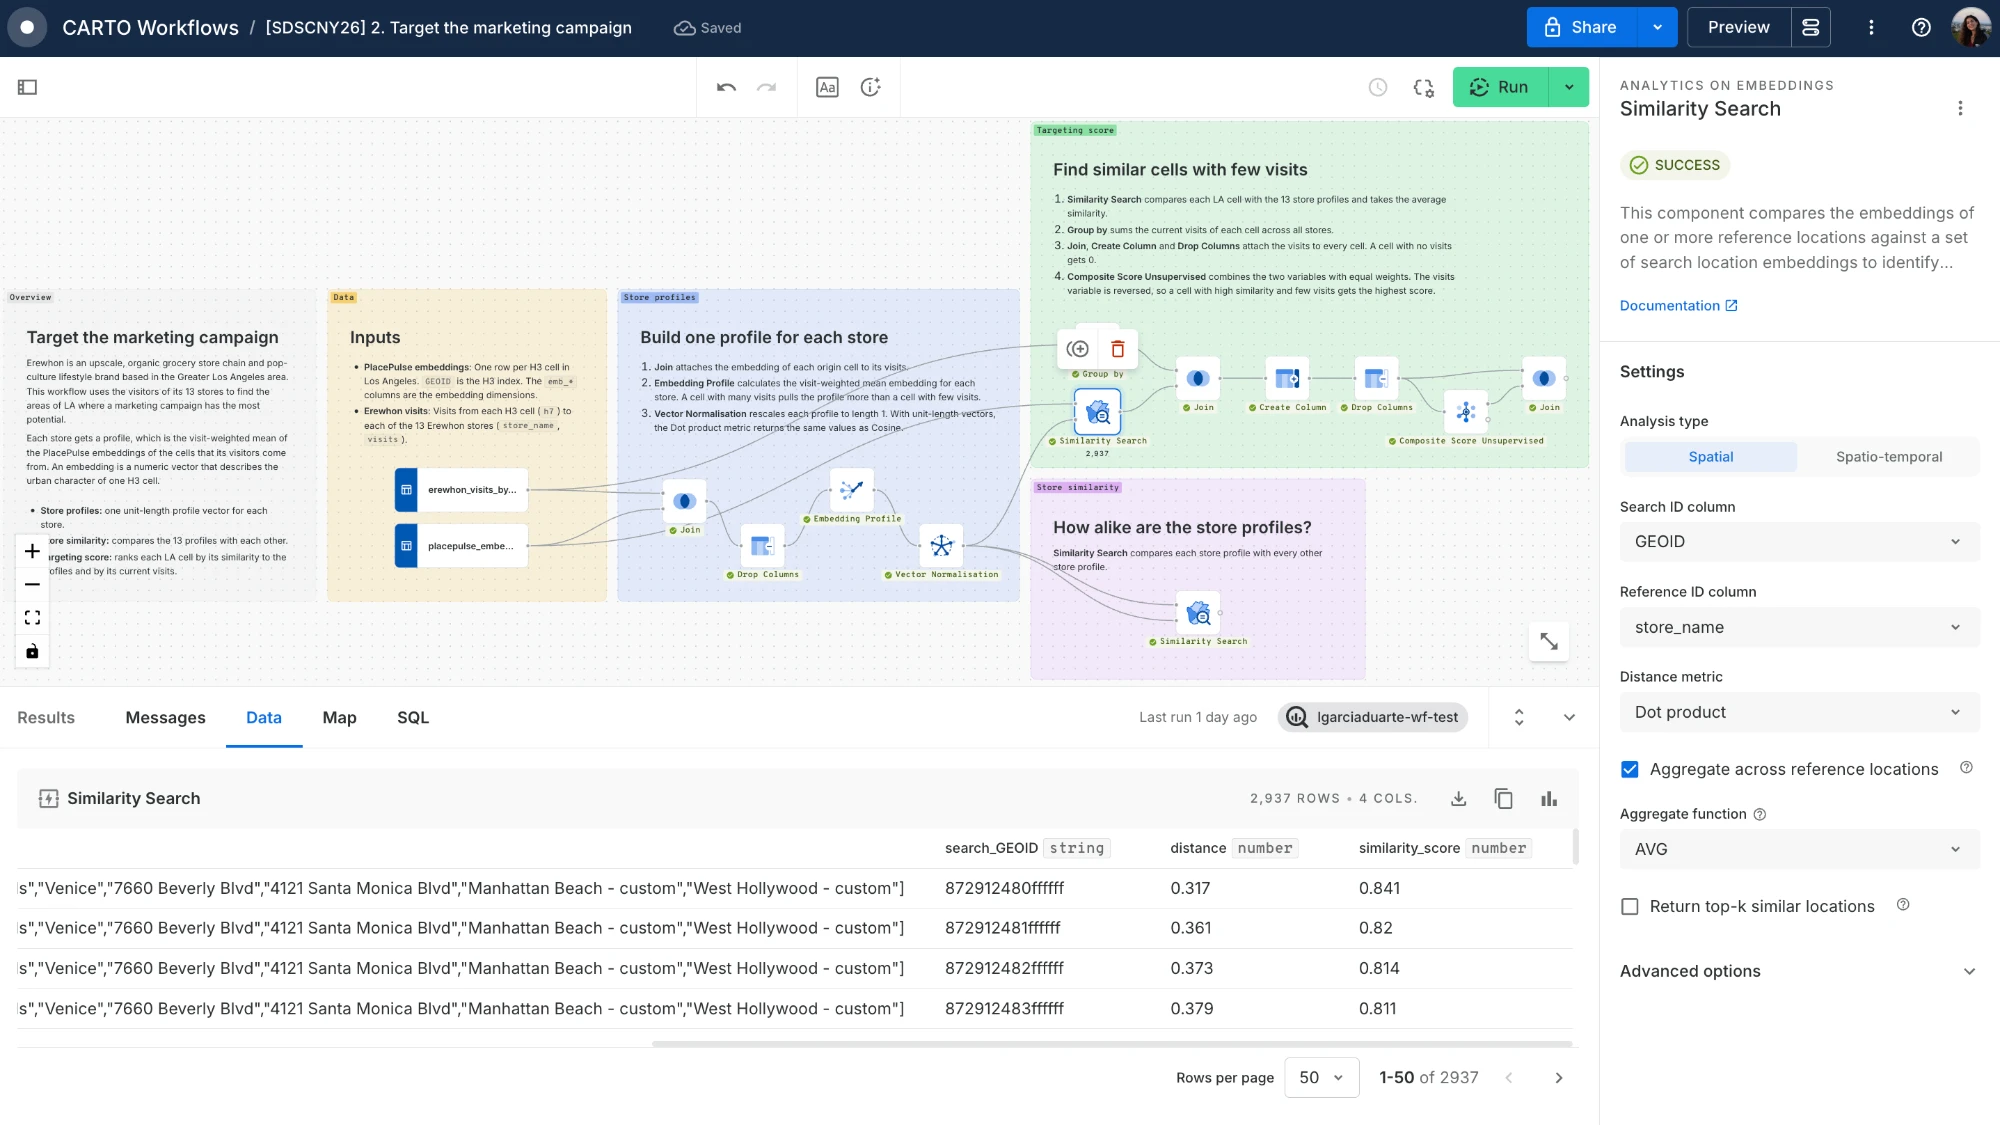2000x1125 pixels.
Task: Undo the last workflow change
Action: [x=726, y=87]
